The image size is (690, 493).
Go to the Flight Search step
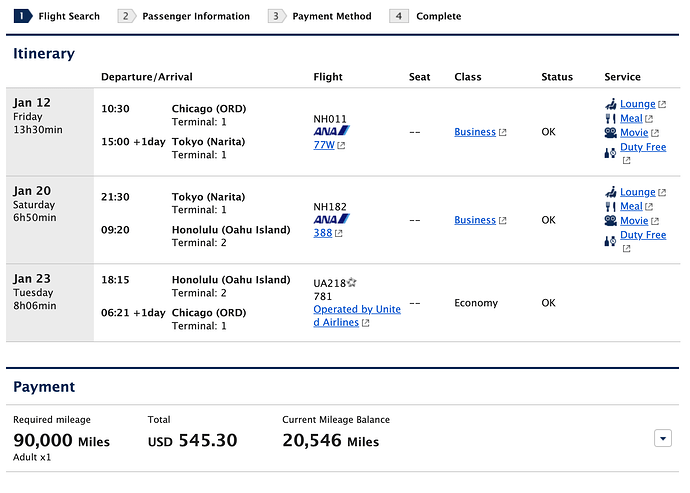click(57, 16)
